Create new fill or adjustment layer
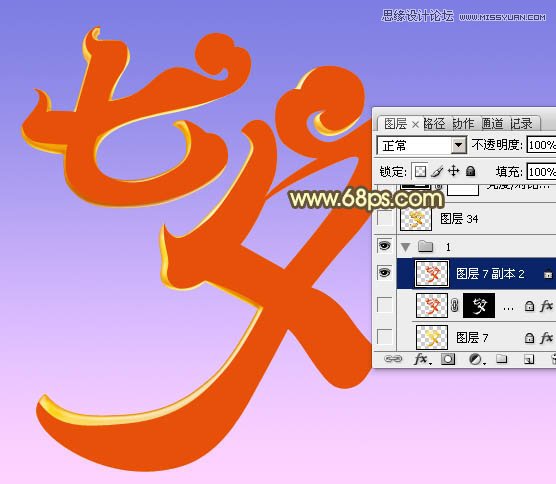556x484 pixels. 476,360
